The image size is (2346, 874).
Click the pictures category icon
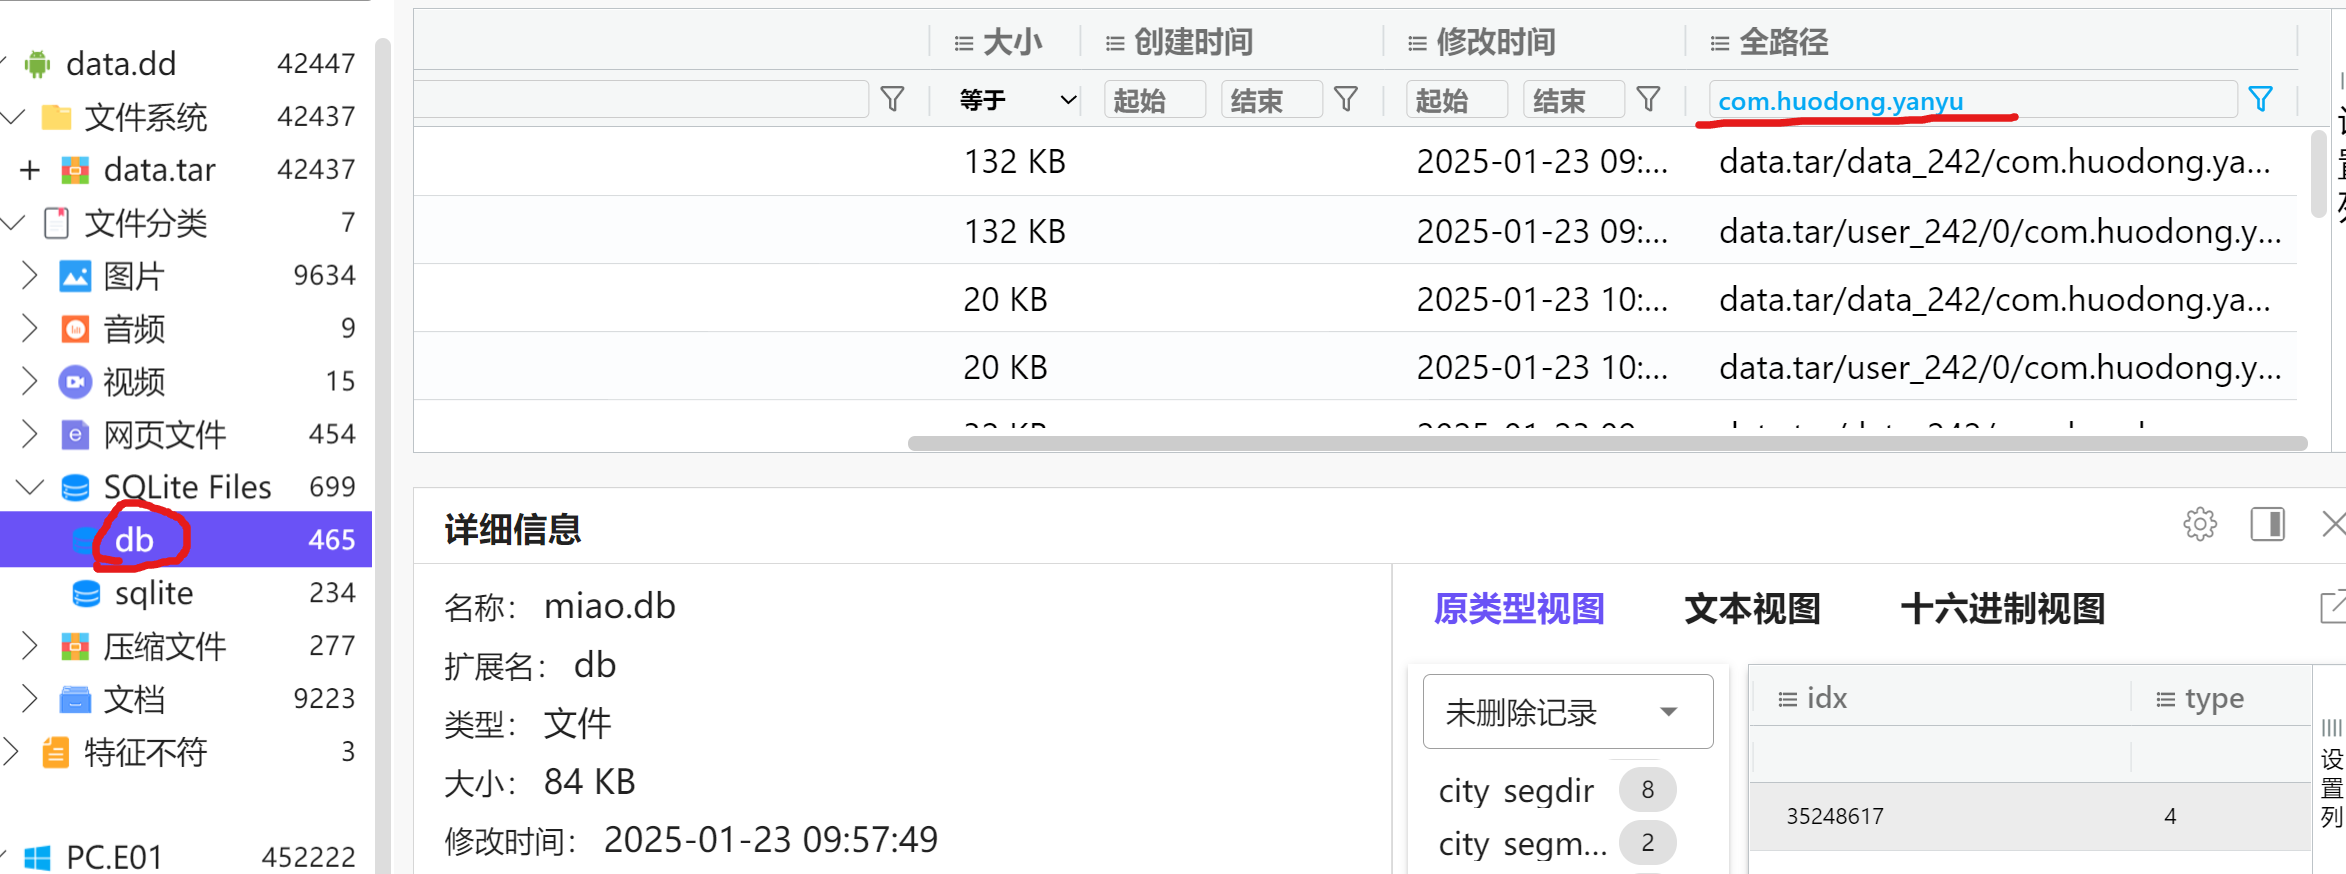[75, 276]
